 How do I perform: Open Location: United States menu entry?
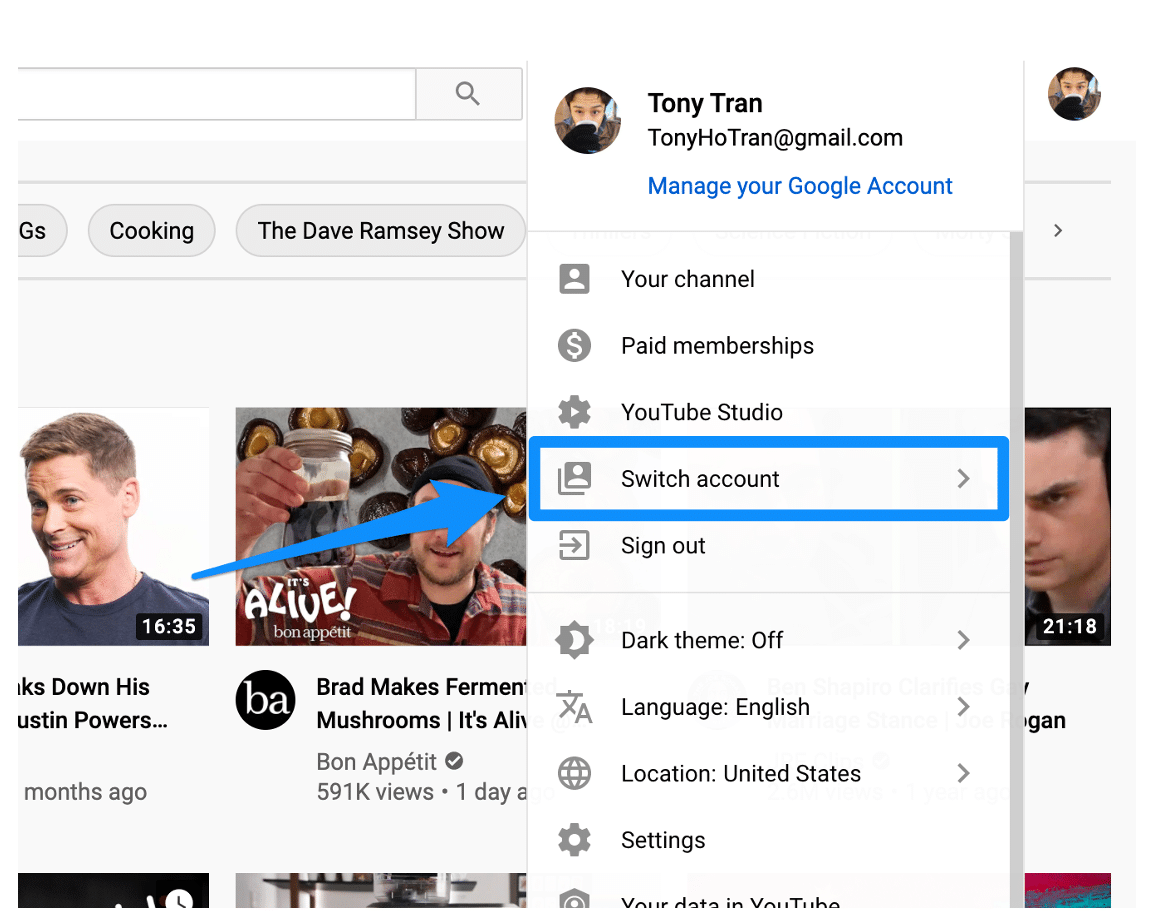pyautogui.click(x=769, y=773)
